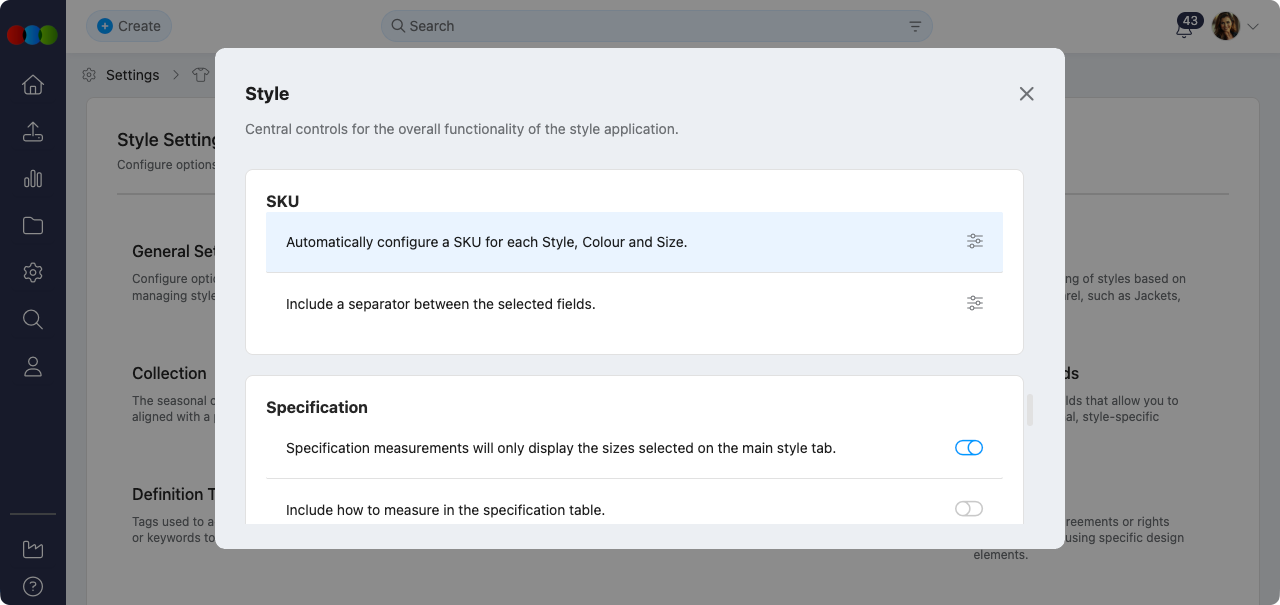Click the Style dialog scrollbar
The width and height of the screenshot is (1280, 605).
1030,410
